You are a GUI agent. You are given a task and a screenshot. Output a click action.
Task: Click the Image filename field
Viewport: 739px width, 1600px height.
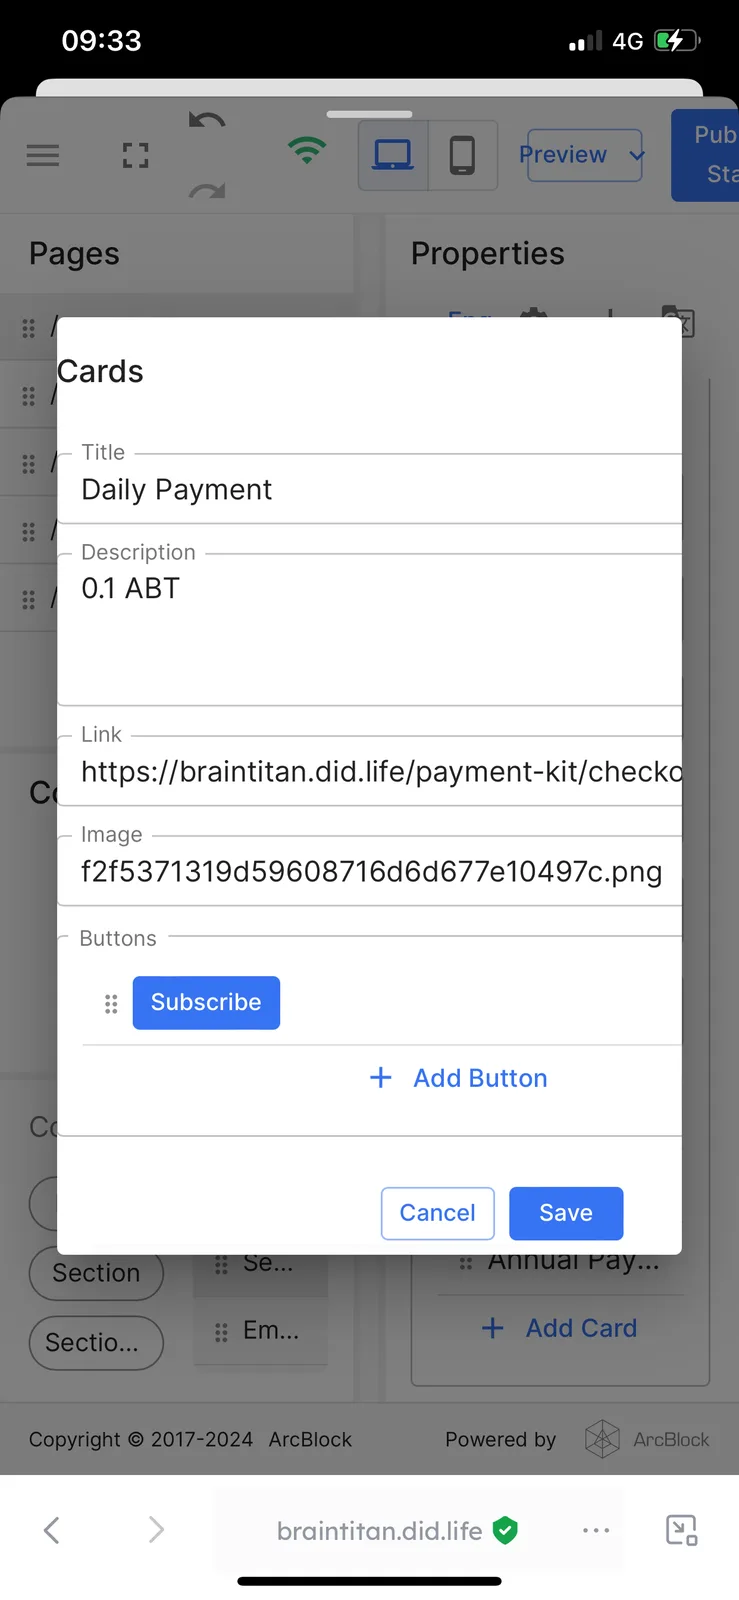click(x=369, y=871)
